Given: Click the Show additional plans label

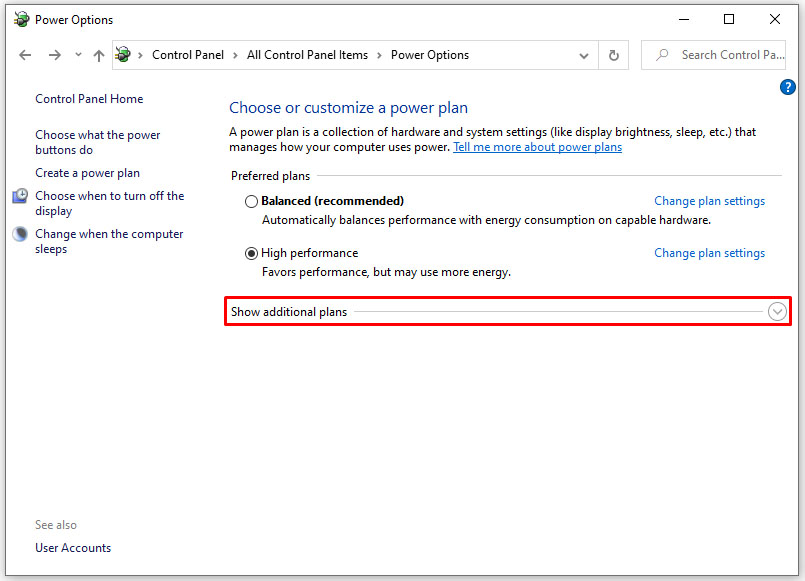Looking at the screenshot, I should (289, 312).
